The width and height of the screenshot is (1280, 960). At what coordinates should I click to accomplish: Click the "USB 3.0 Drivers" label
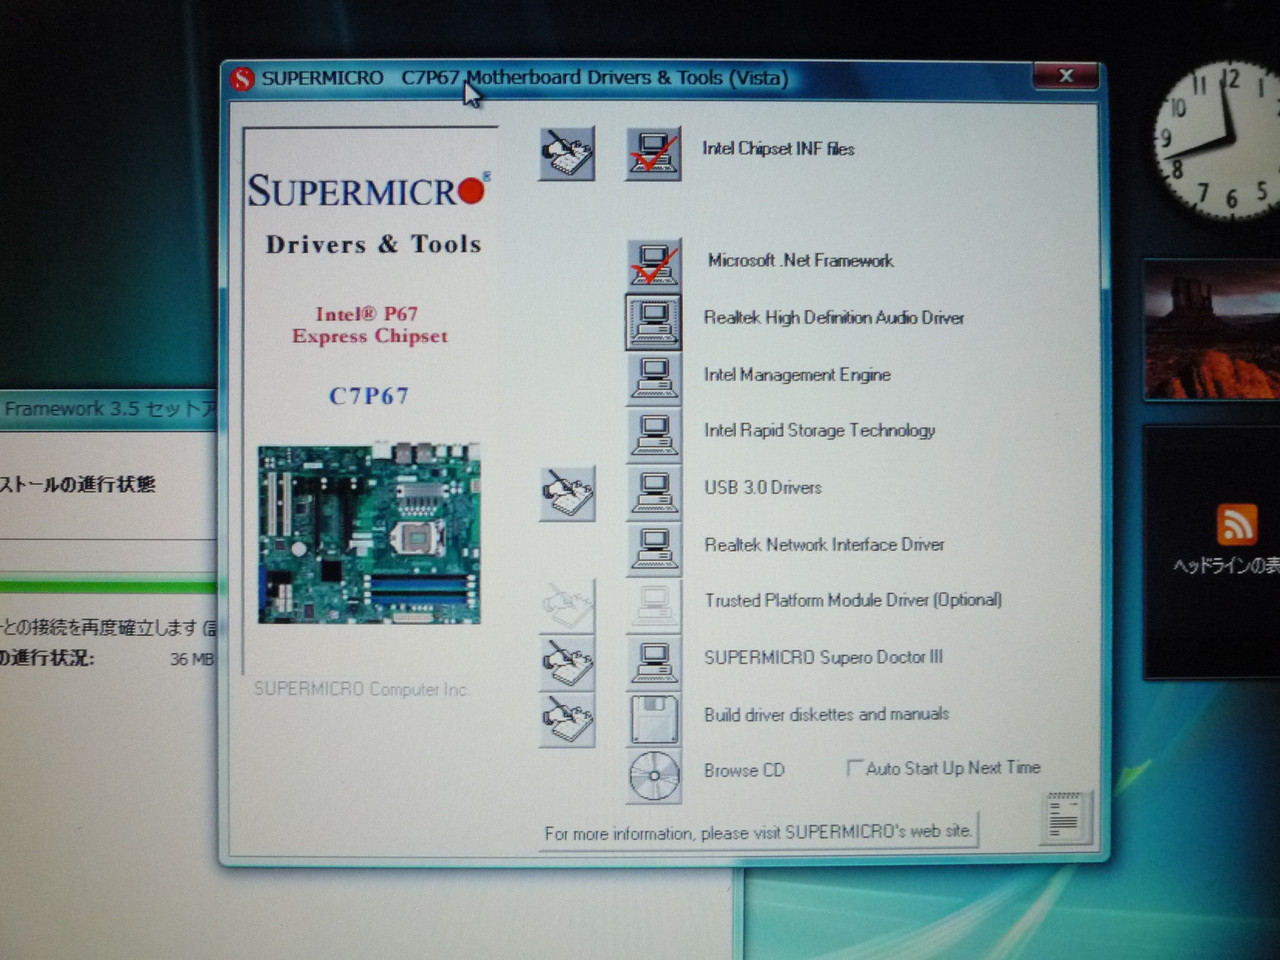763,488
